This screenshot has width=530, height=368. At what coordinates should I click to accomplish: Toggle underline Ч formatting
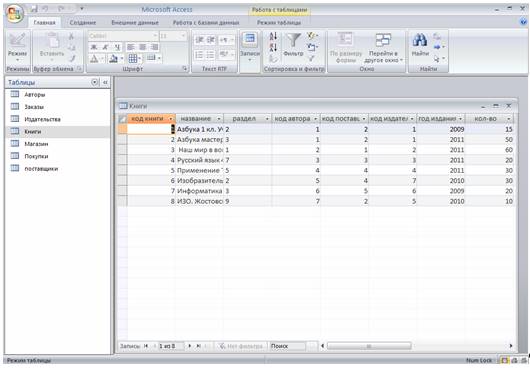(117, 47)
